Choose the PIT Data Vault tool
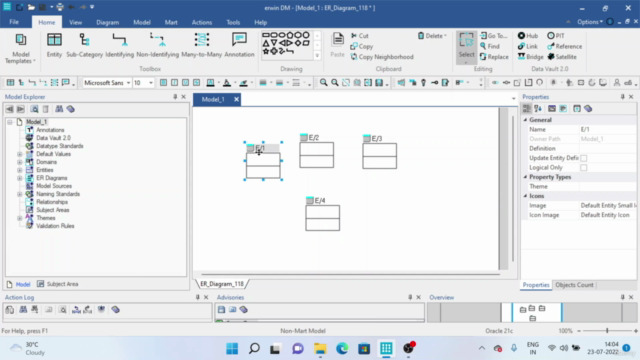This screenshot has height=360, width=640. pos(556,36)
